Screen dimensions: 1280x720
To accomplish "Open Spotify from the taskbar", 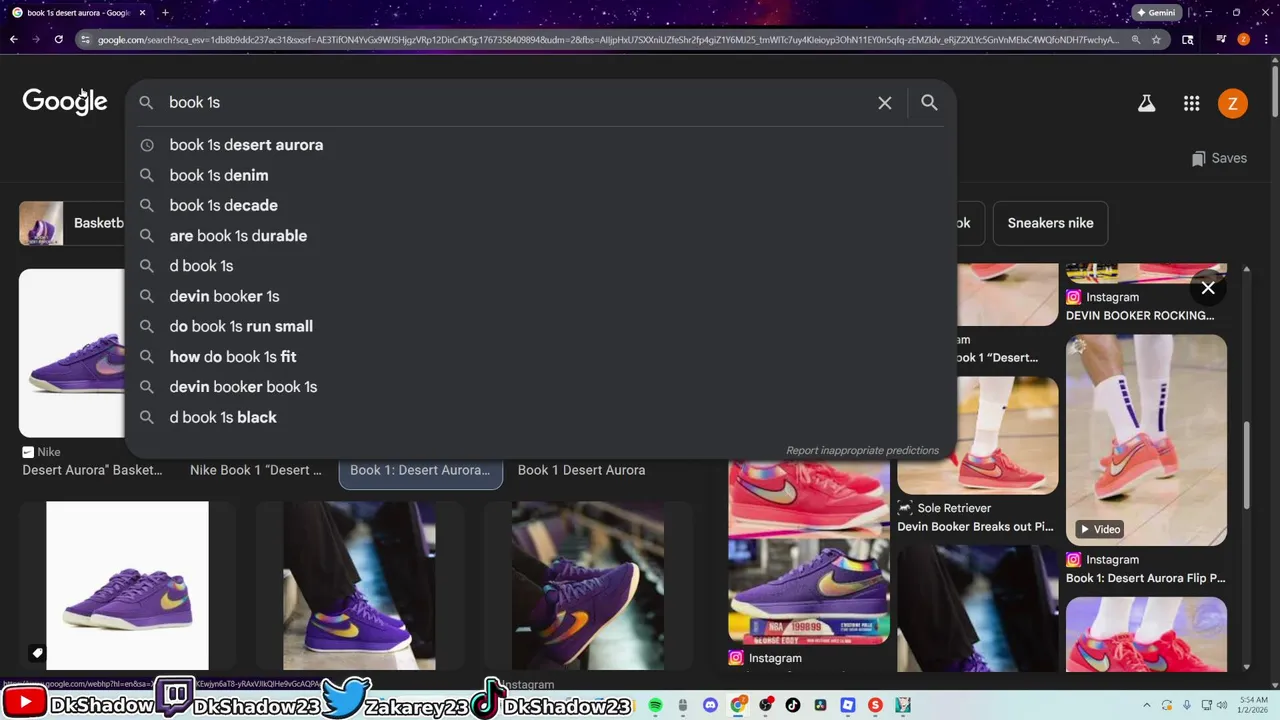I will (655, 705).
